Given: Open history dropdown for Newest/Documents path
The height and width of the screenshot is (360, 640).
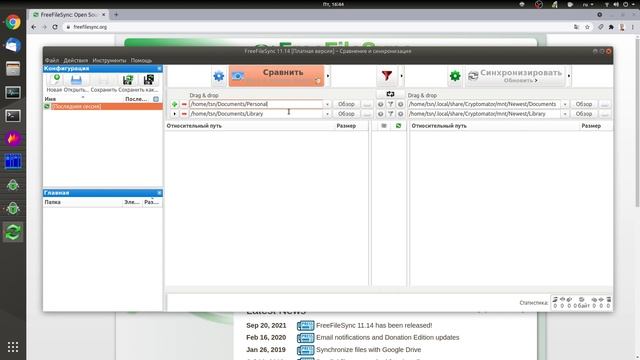Looking at the screenshot, I should tap(565, 104).
